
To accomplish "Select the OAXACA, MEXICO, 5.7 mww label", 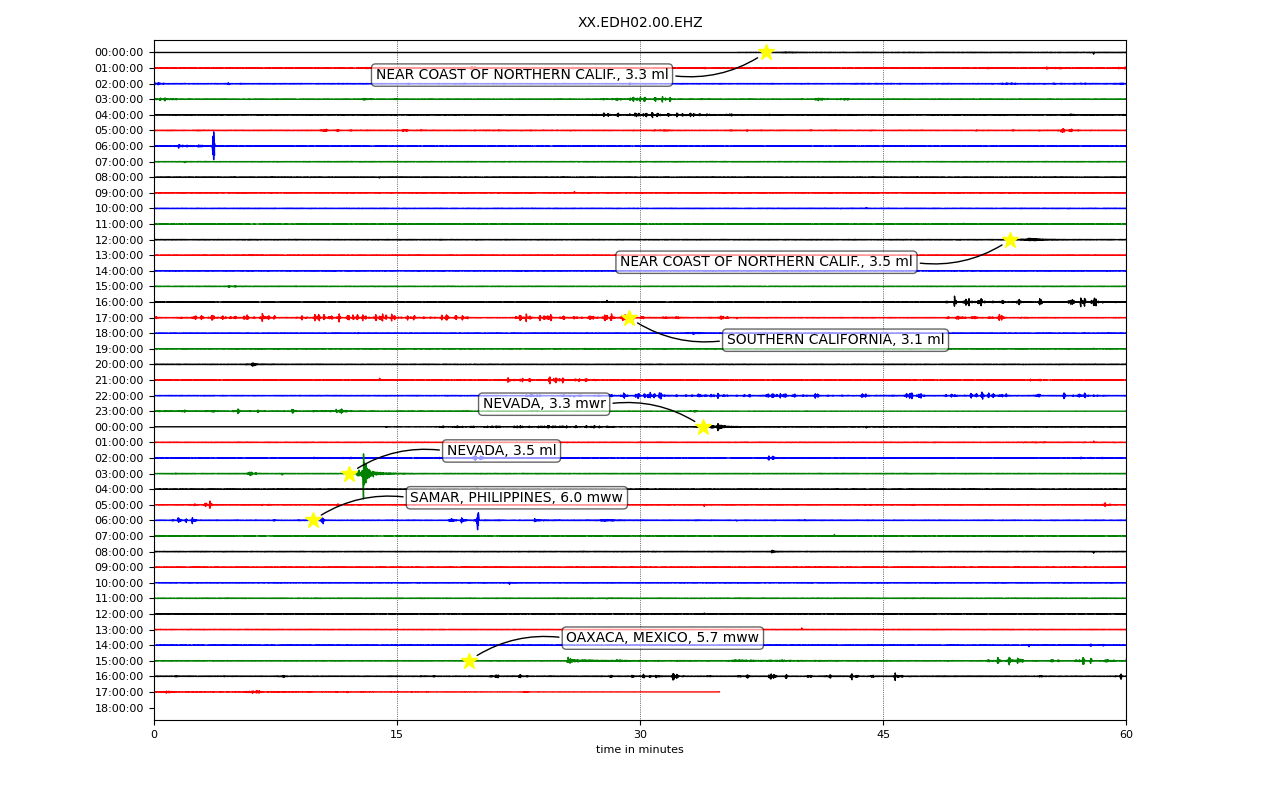I will [662, 638].
